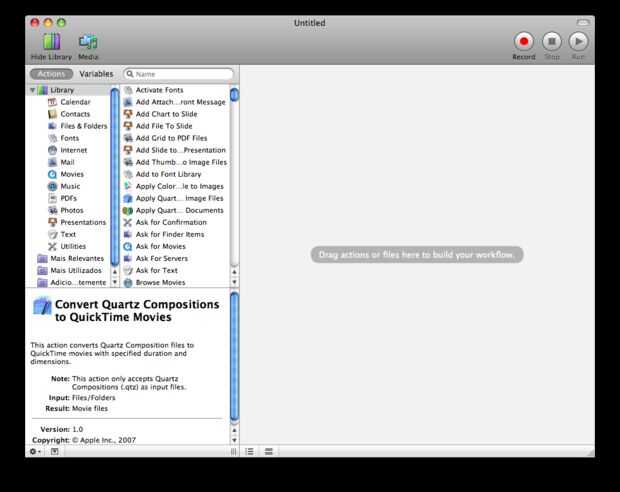Open the gear action menu
This screenshot has height=492, width=620.
click(35, 451)
